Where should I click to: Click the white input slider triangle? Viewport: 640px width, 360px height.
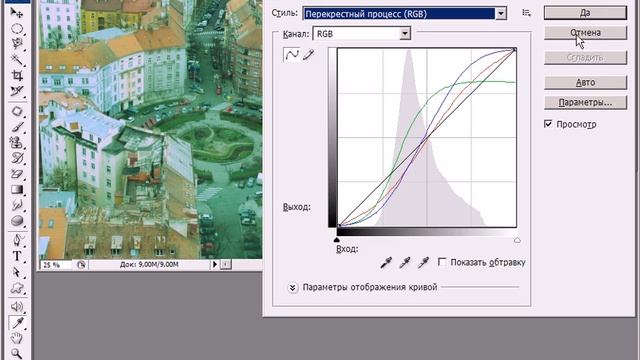[x=517, y=240]
